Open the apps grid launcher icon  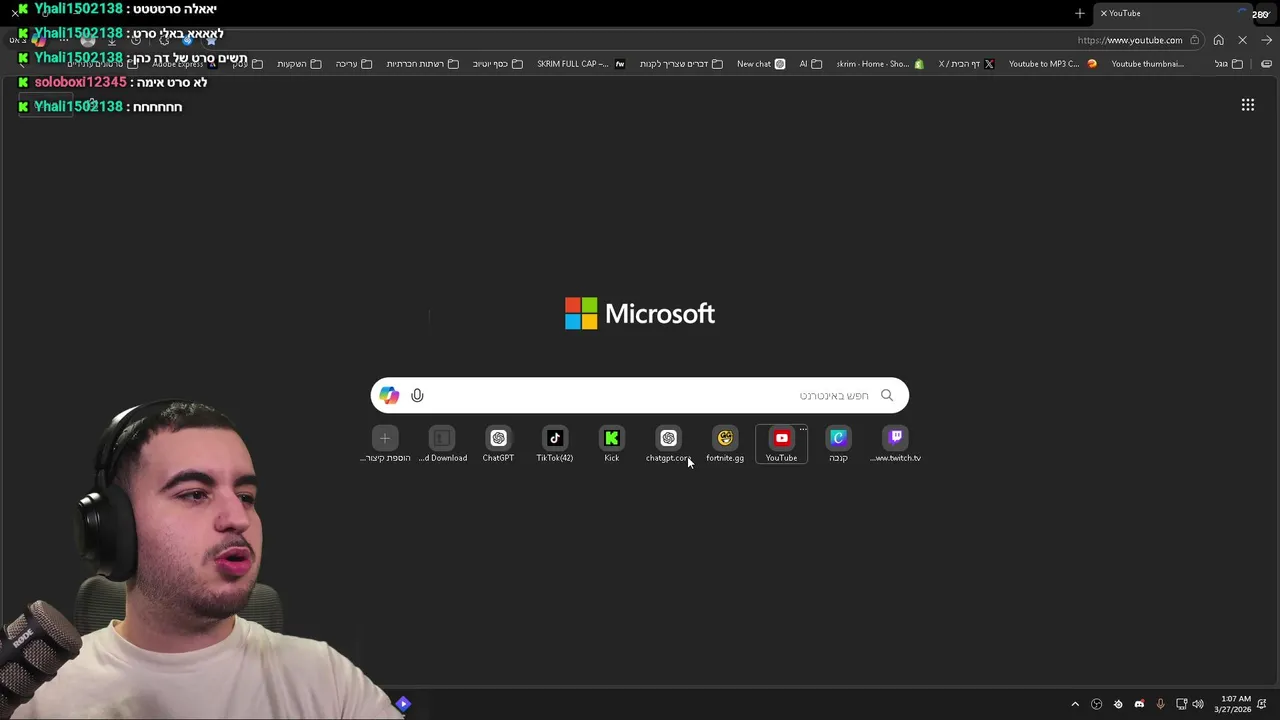tap(1248, 105)
